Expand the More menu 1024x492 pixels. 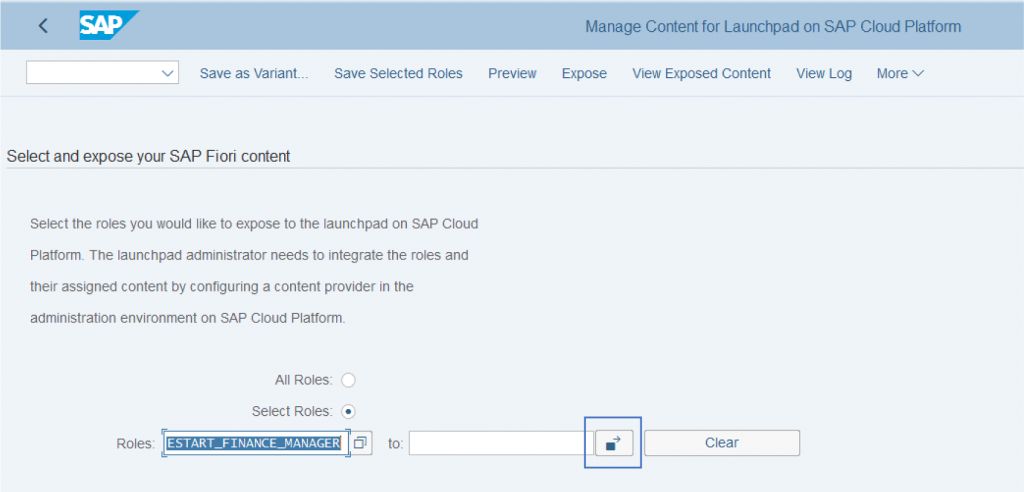click(900, 73)
